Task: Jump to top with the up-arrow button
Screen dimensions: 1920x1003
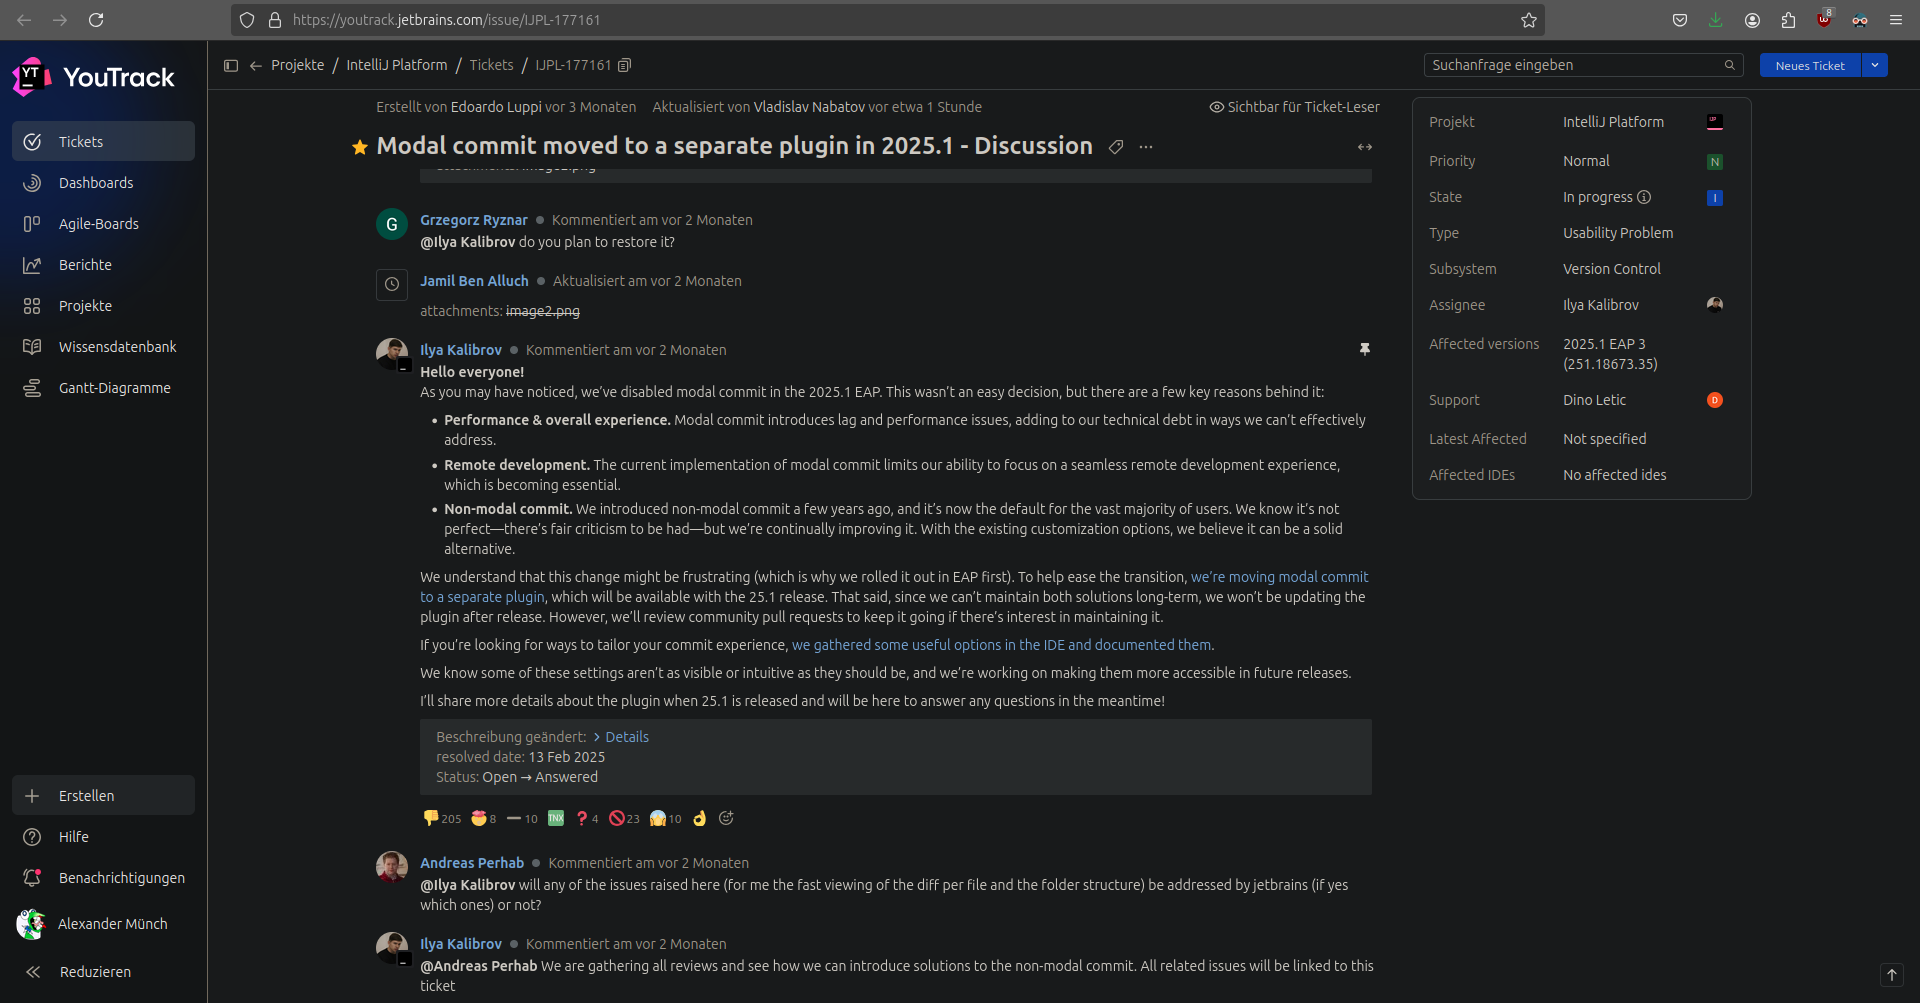Action: 1892,975
